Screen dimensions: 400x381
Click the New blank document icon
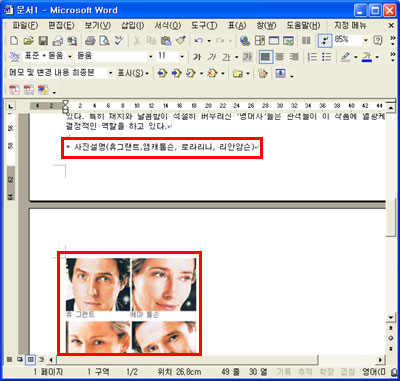(14, 41)
